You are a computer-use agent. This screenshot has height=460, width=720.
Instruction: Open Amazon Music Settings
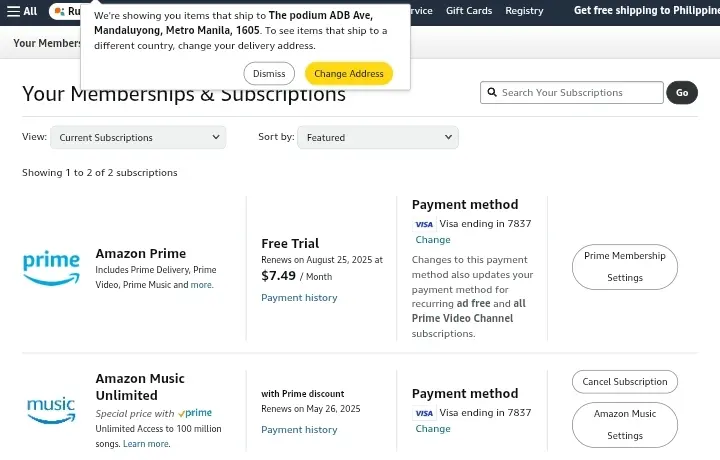coord(624,425)
